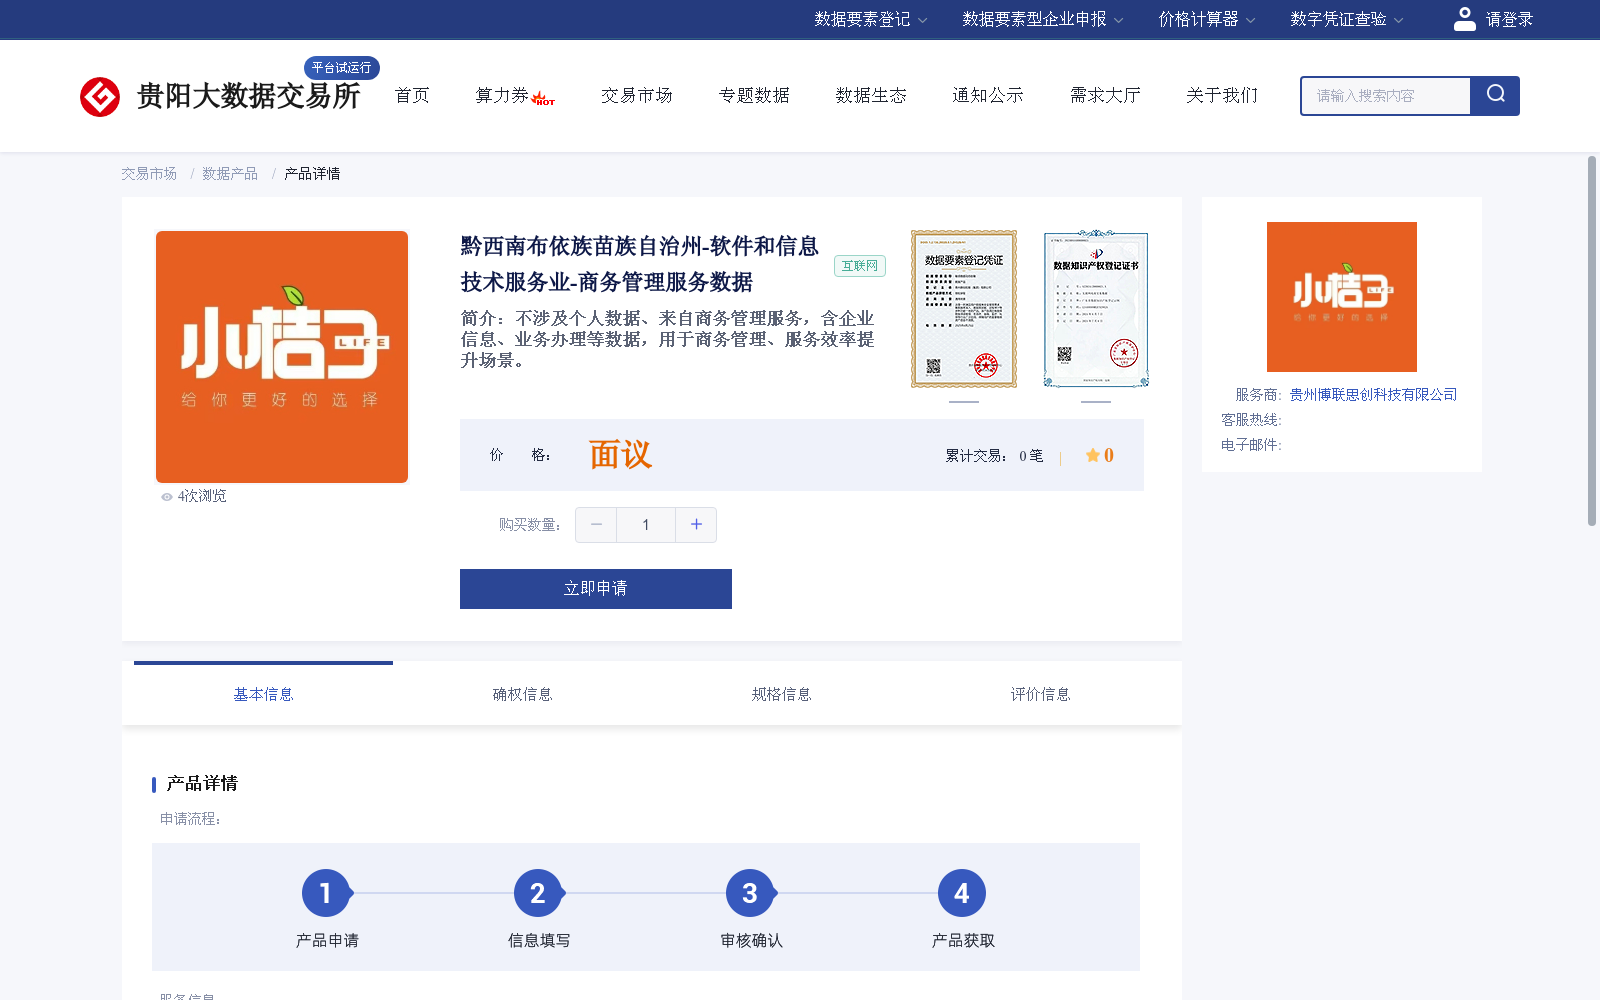This screenshot has width=1600, height=1000.
Task: Click the HOT flame icon beside 算力券
Action: click(543, 99)
